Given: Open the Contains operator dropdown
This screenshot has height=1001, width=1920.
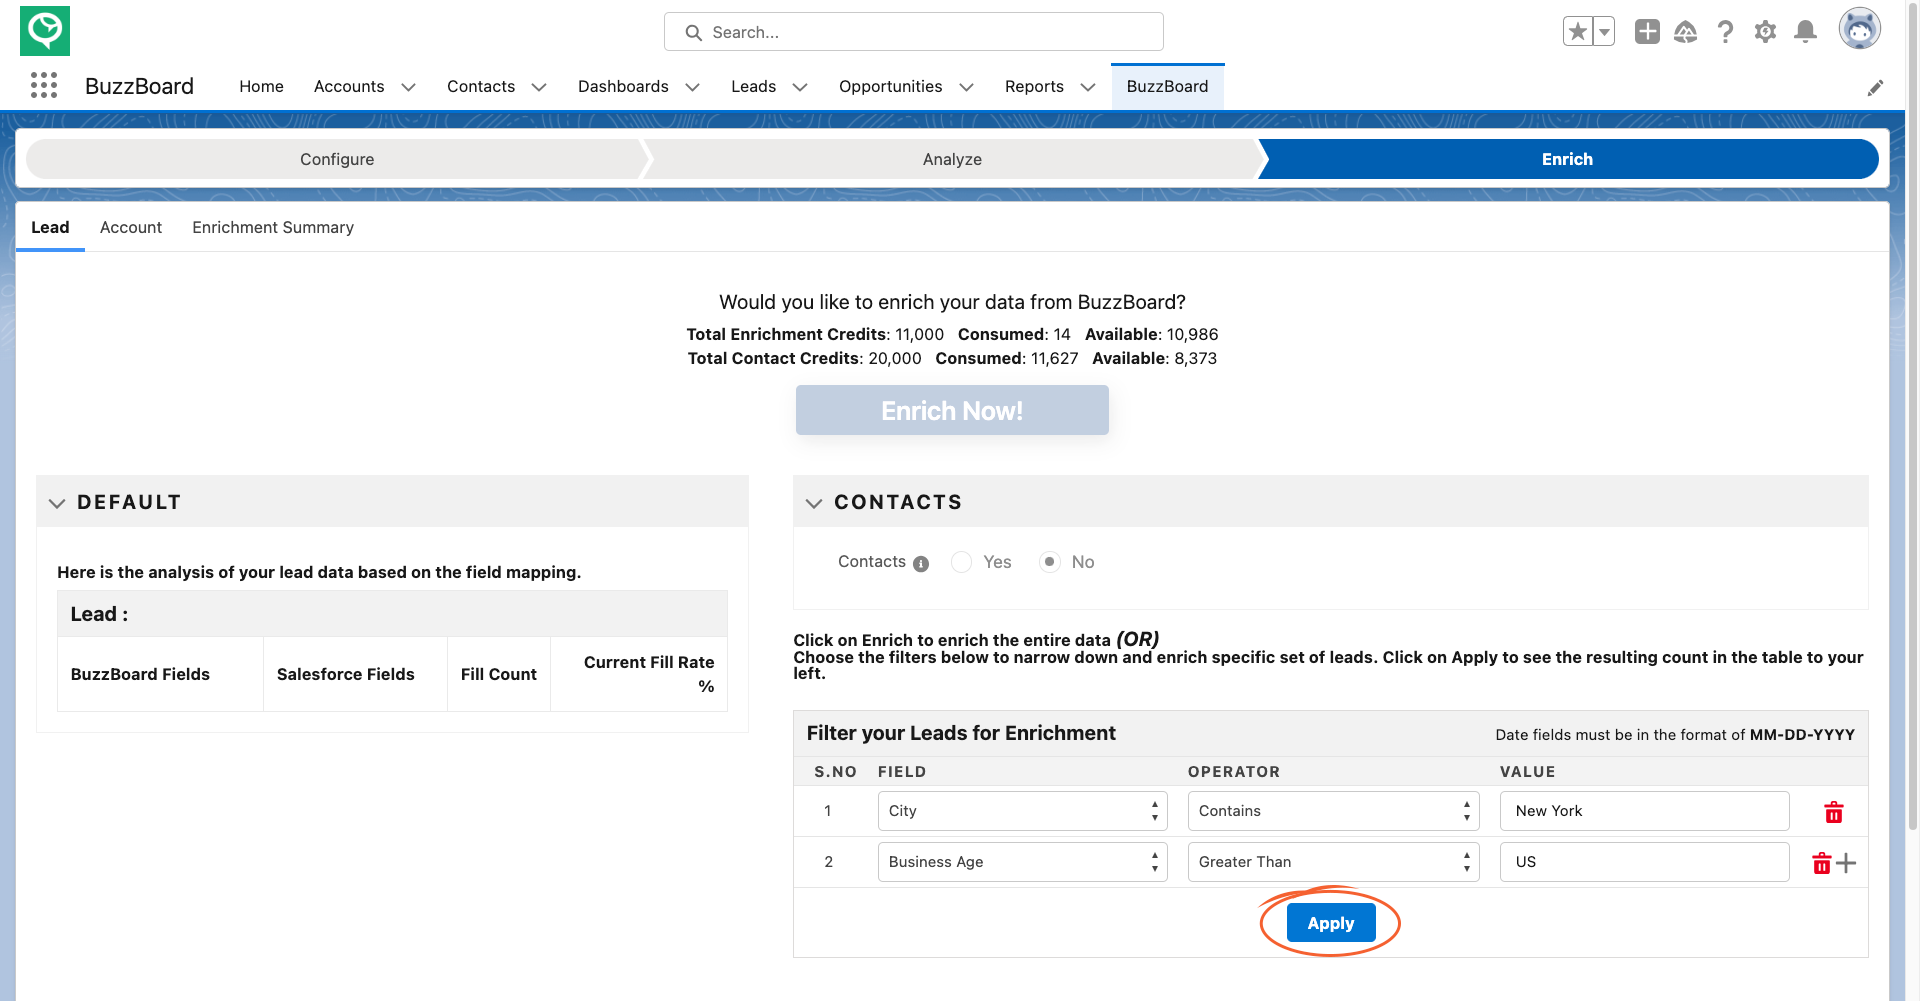Looking at the screenshot, I should click(1333, 811).
